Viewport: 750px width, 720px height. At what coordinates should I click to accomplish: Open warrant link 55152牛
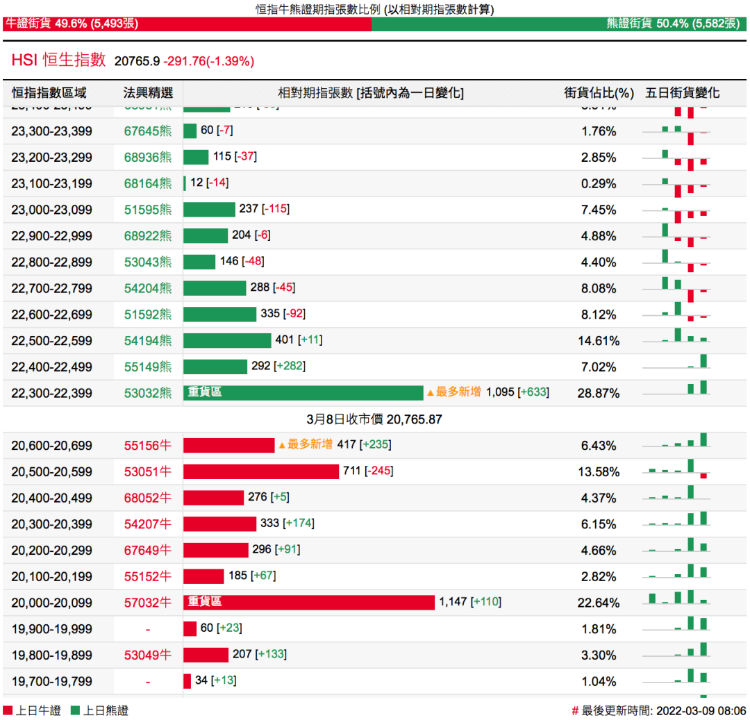(x=147, y=576)
